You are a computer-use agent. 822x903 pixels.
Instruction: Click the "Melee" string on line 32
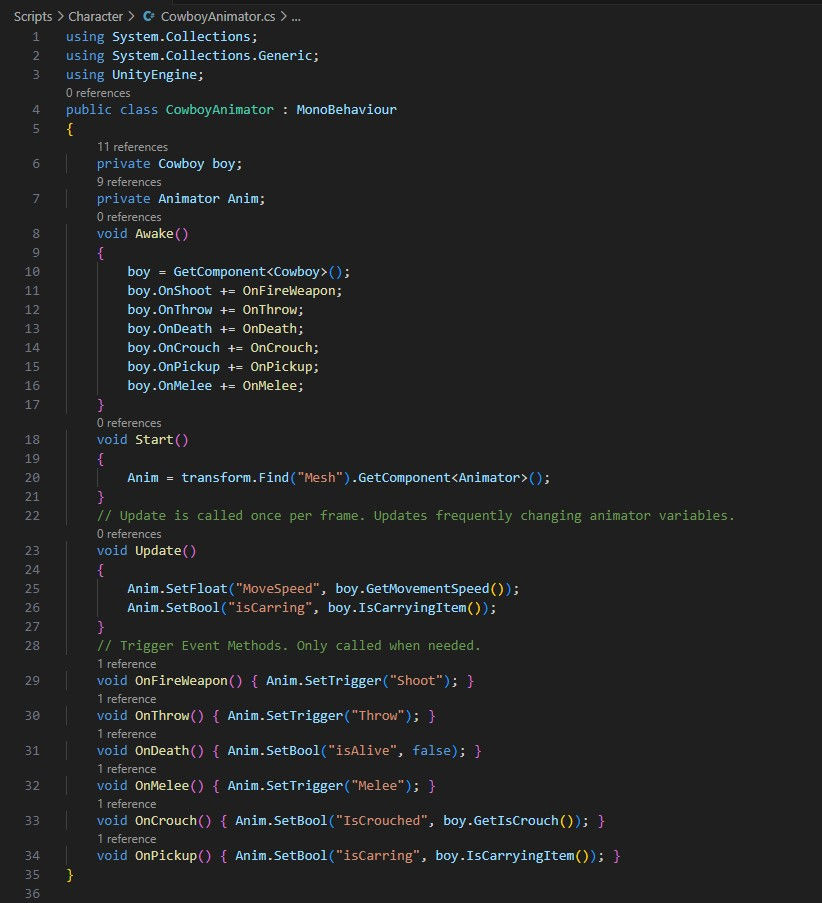click(x=377, y=786)
